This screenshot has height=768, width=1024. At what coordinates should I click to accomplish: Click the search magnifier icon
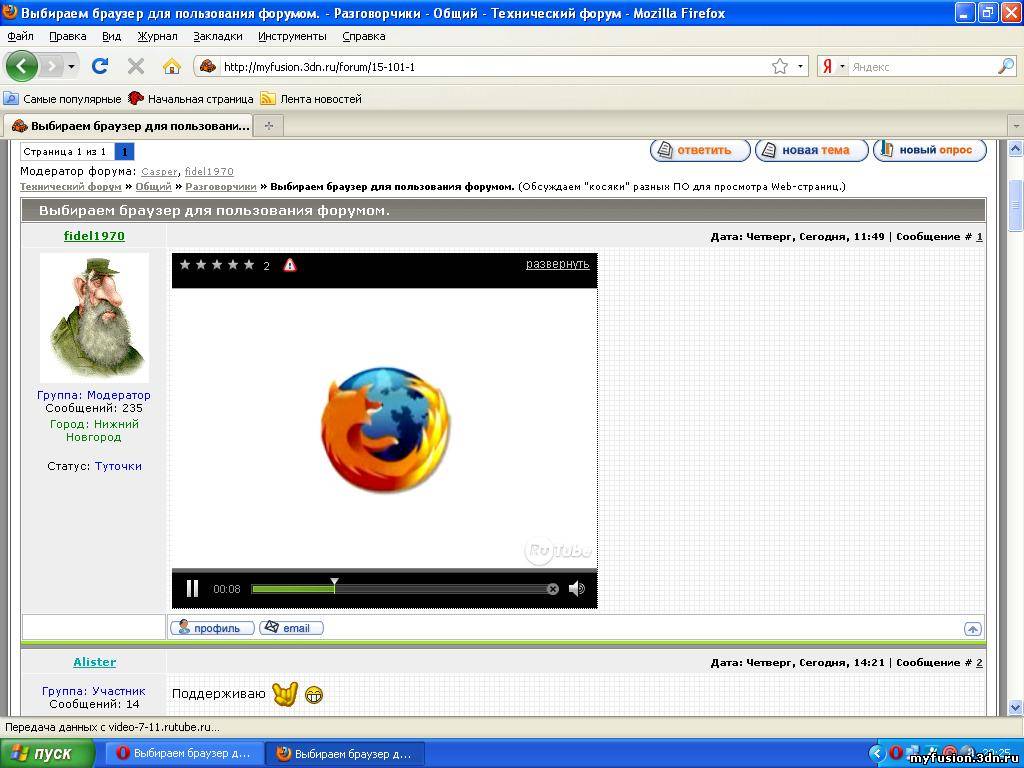coord(1006,66)
